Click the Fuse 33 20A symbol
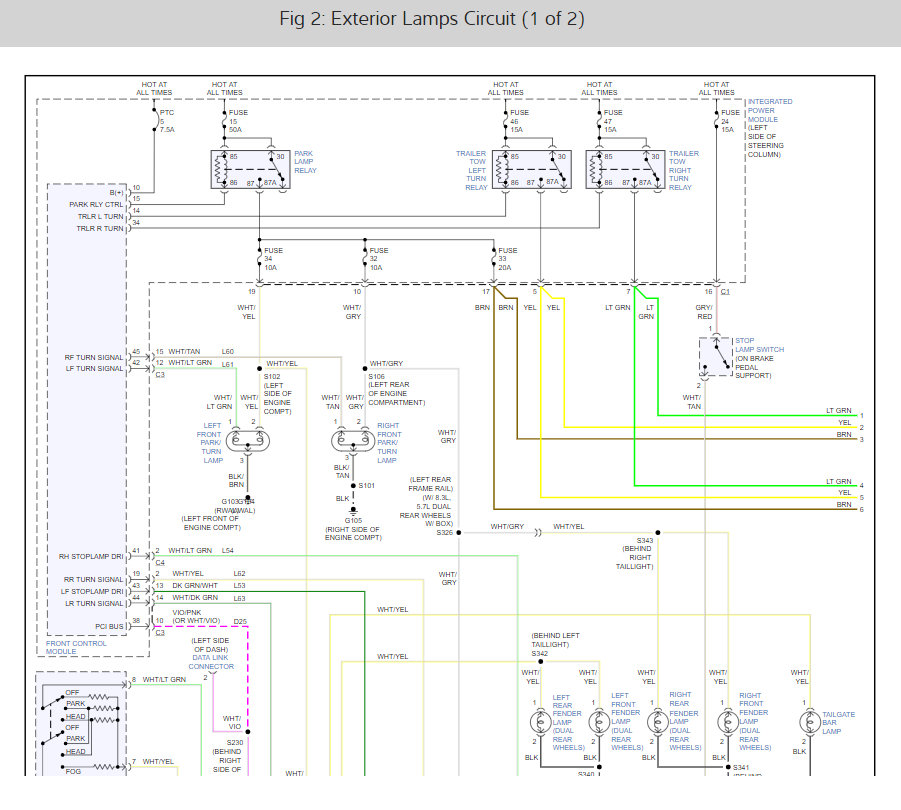This screenshot has height=810, width=901. coord(497,258)
